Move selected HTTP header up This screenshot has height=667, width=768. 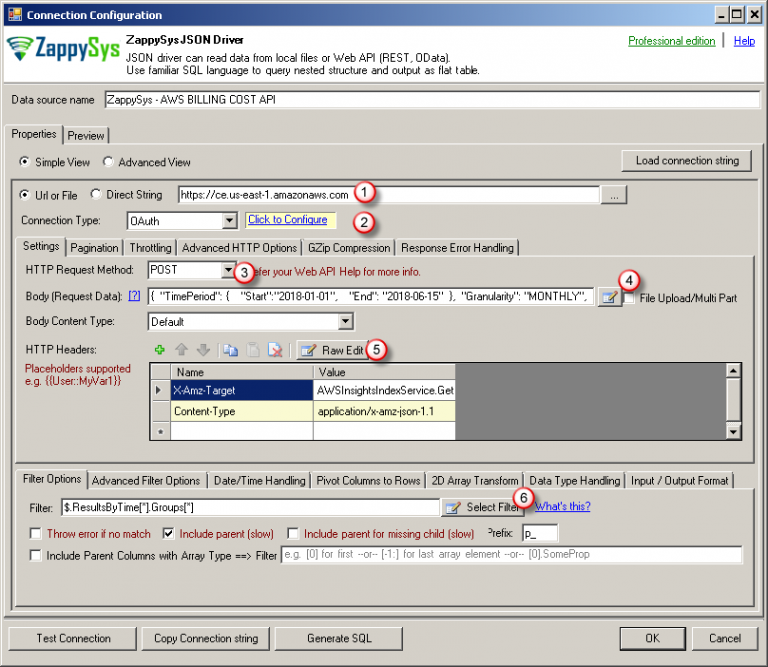coord(181,350)
